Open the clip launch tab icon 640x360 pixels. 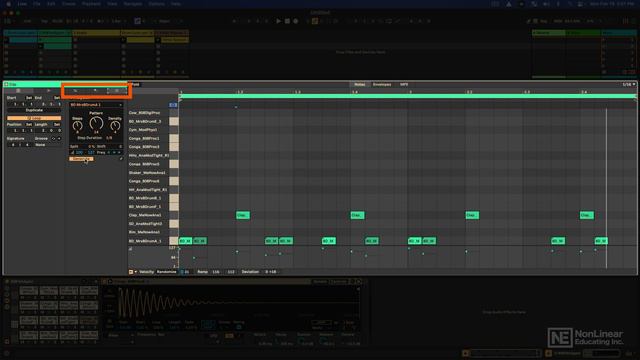(x=48, y=91)
